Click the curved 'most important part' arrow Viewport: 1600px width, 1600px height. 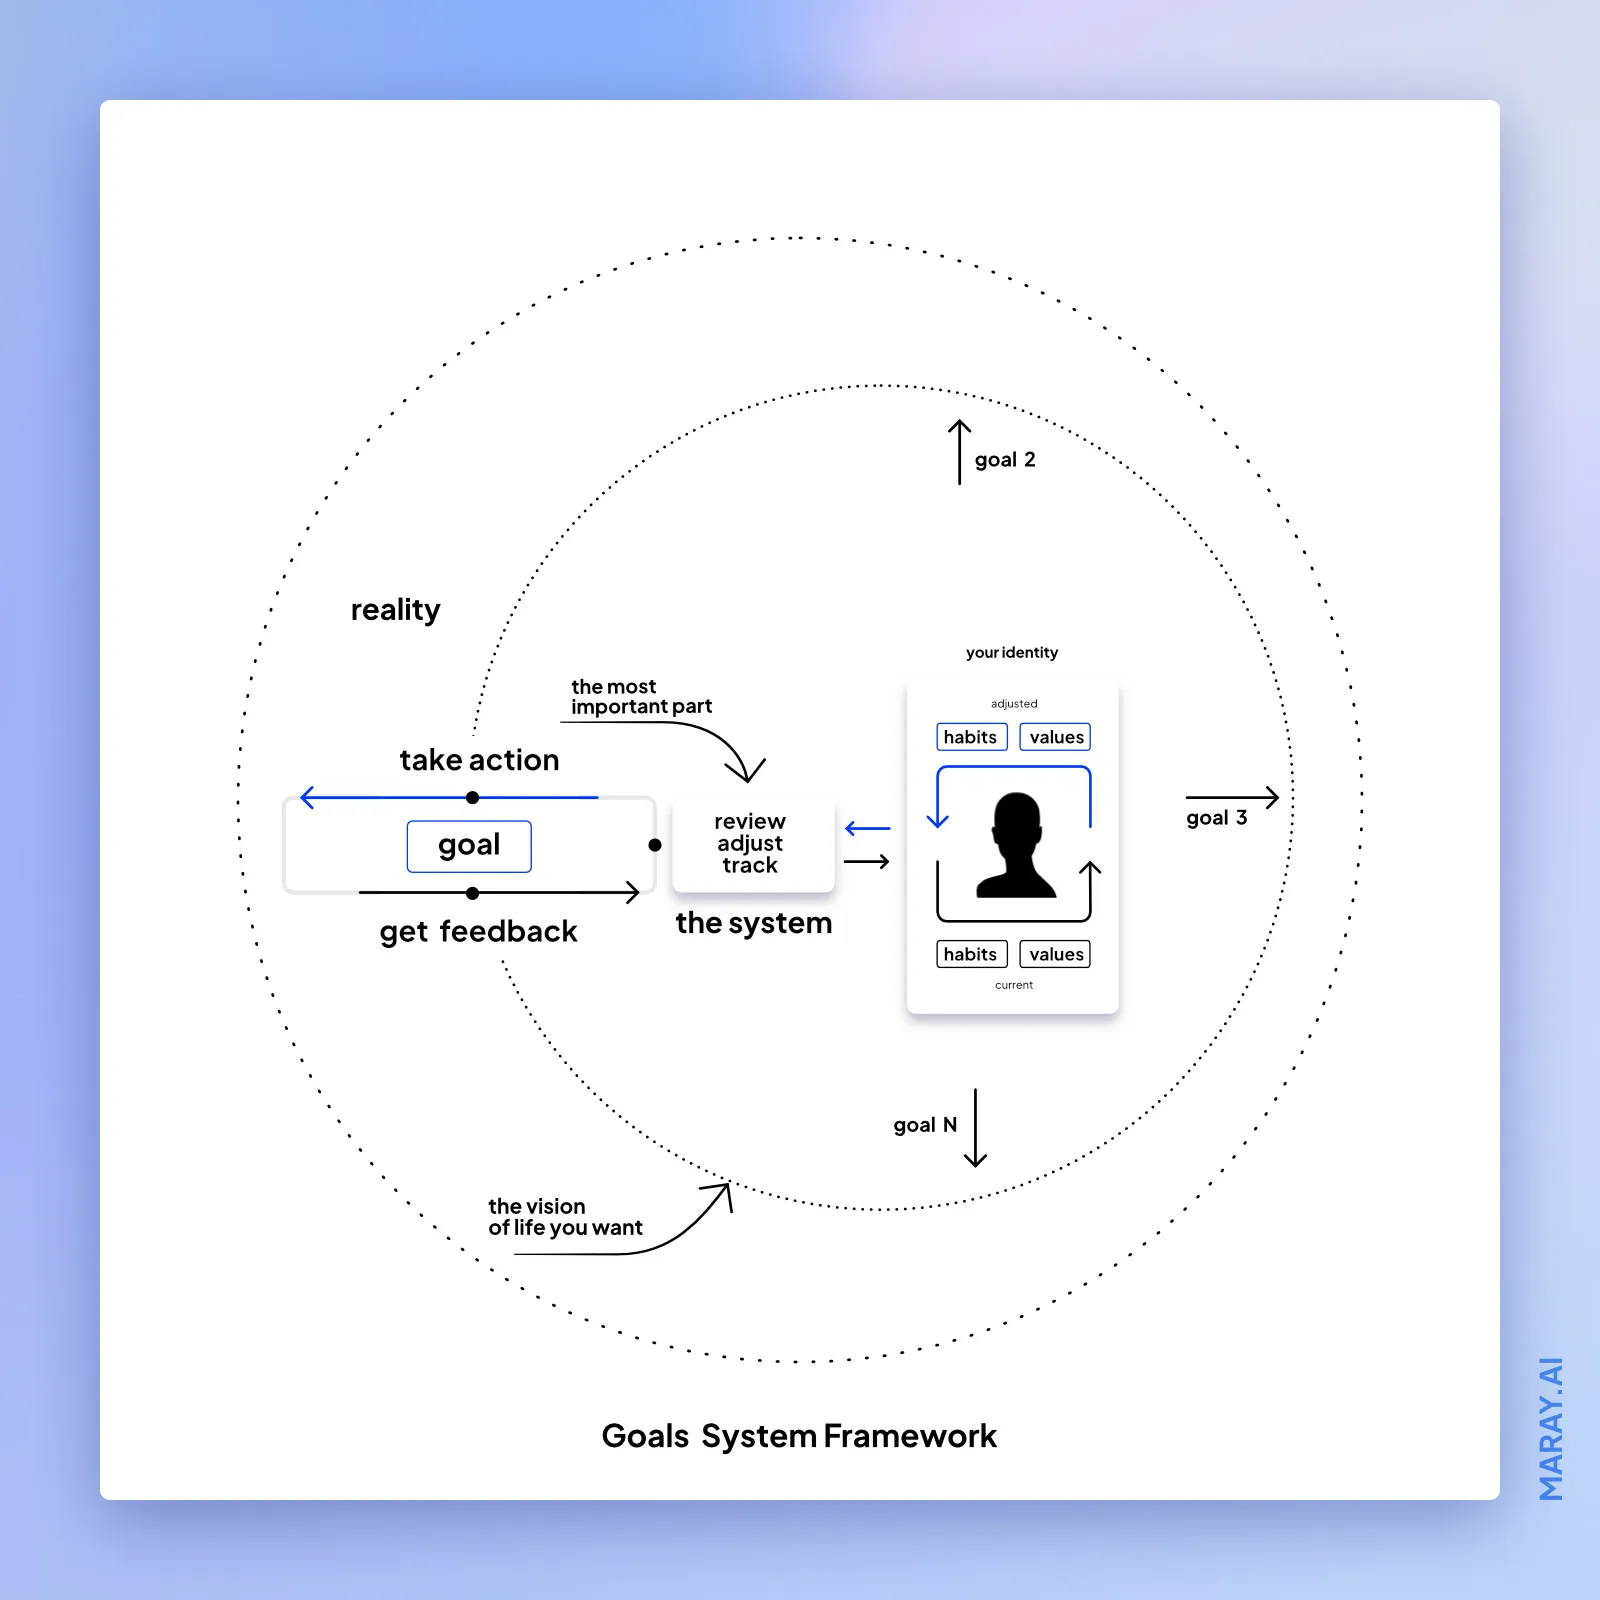(x=725, y=748)
